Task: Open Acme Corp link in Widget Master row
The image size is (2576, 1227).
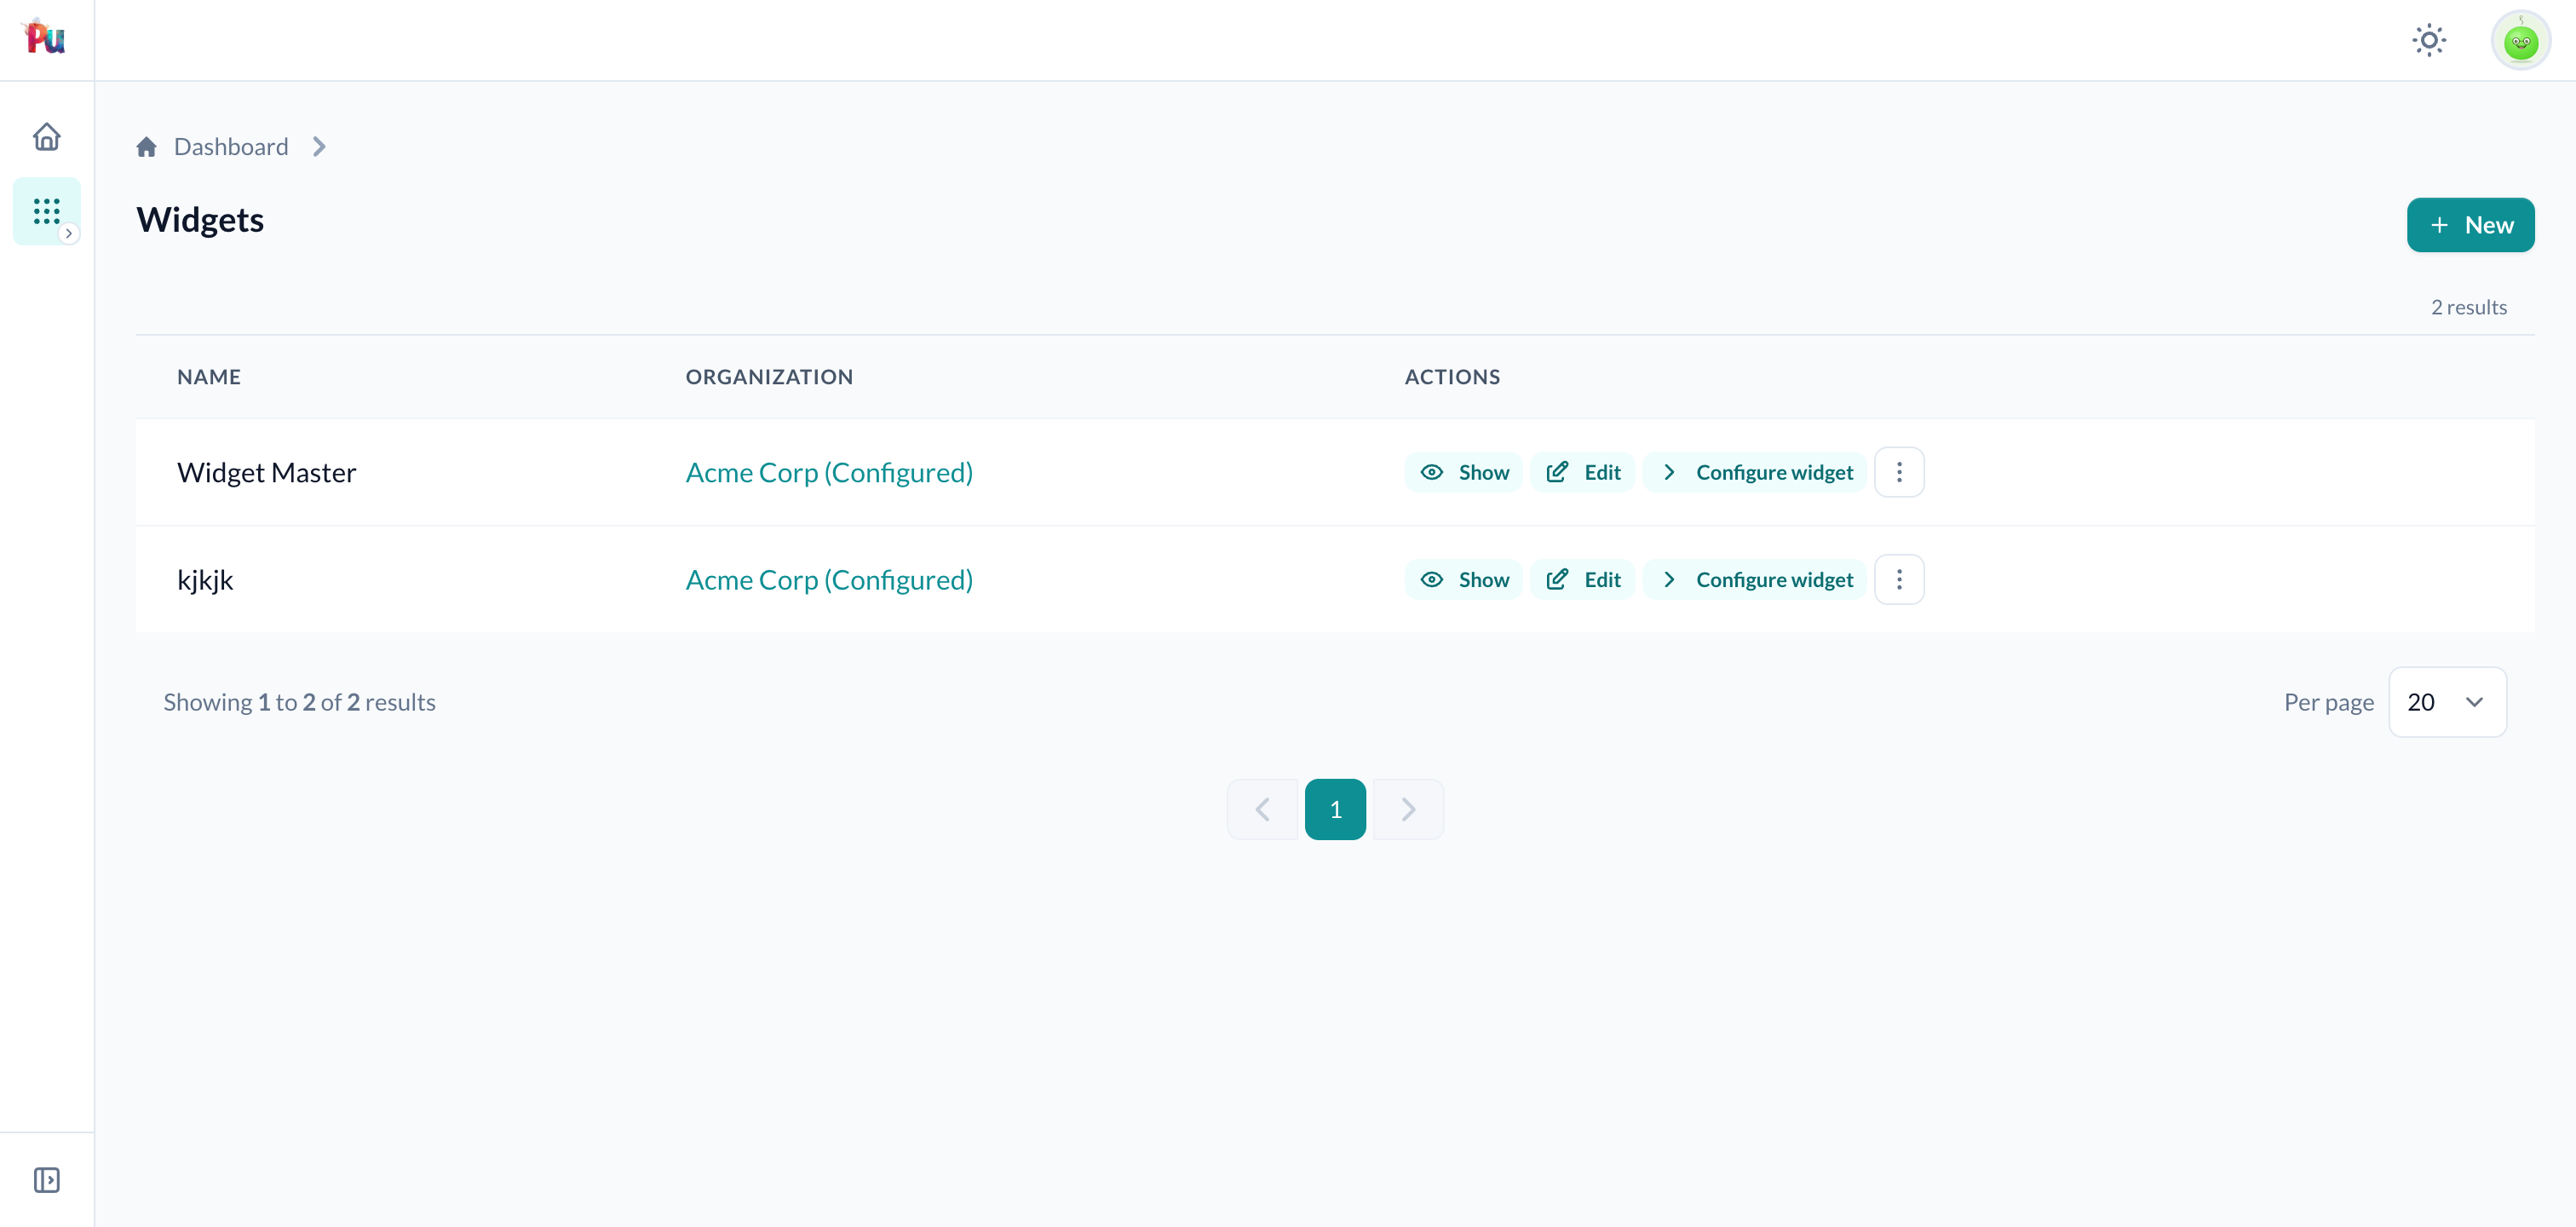Action: click(x=829, y=472)
